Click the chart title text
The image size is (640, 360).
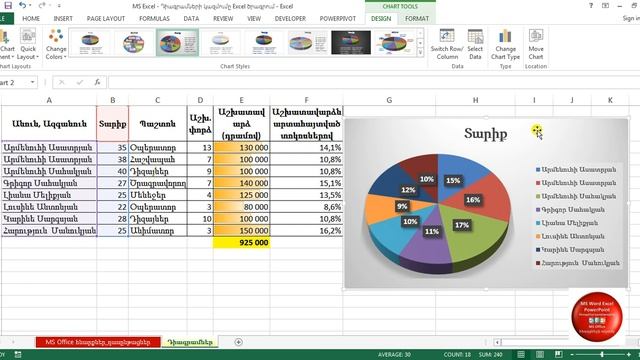click(485, 133)
